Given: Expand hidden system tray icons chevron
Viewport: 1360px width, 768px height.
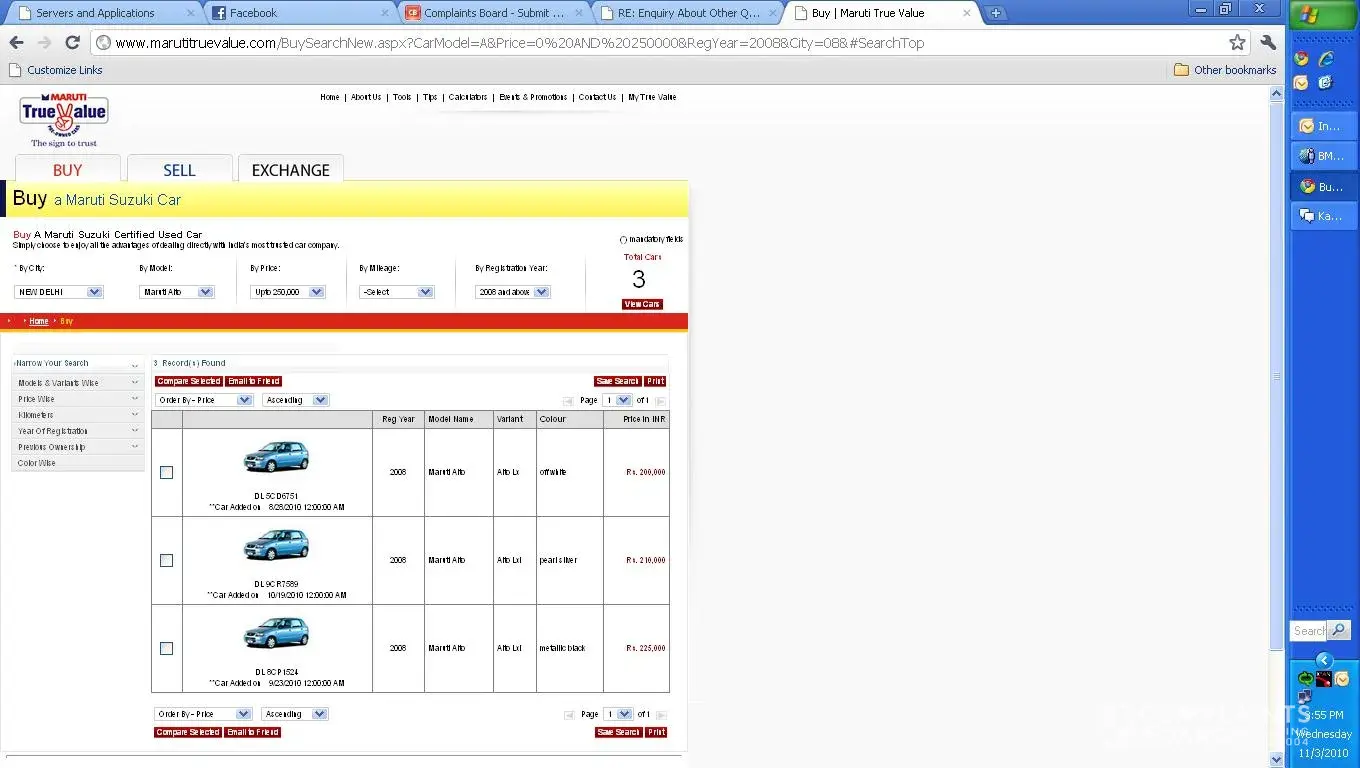Looking at the screenshot, I should click(1324, 660).
